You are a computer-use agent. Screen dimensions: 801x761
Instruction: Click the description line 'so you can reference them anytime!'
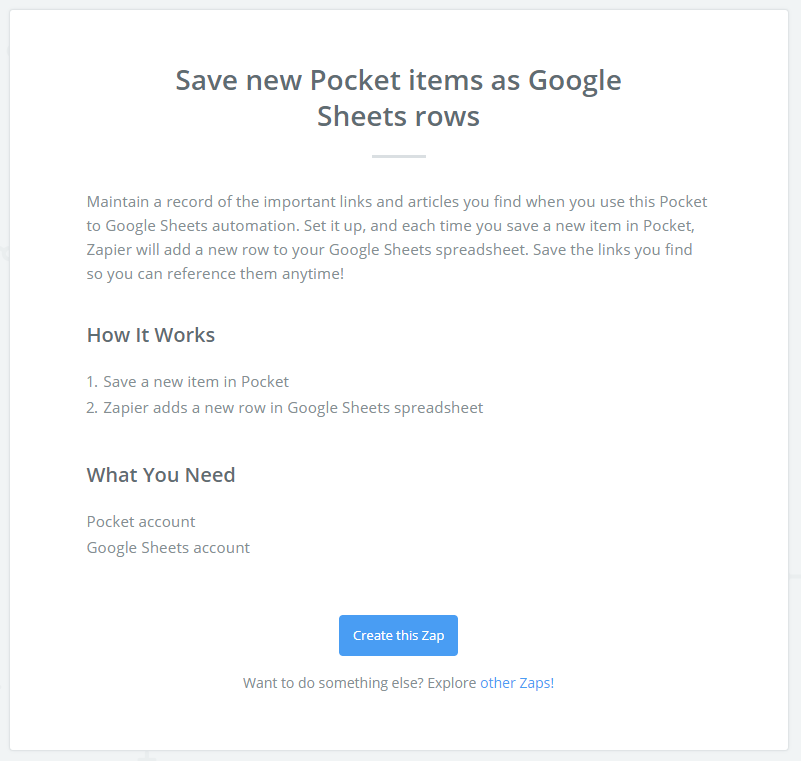pos(215,274)
